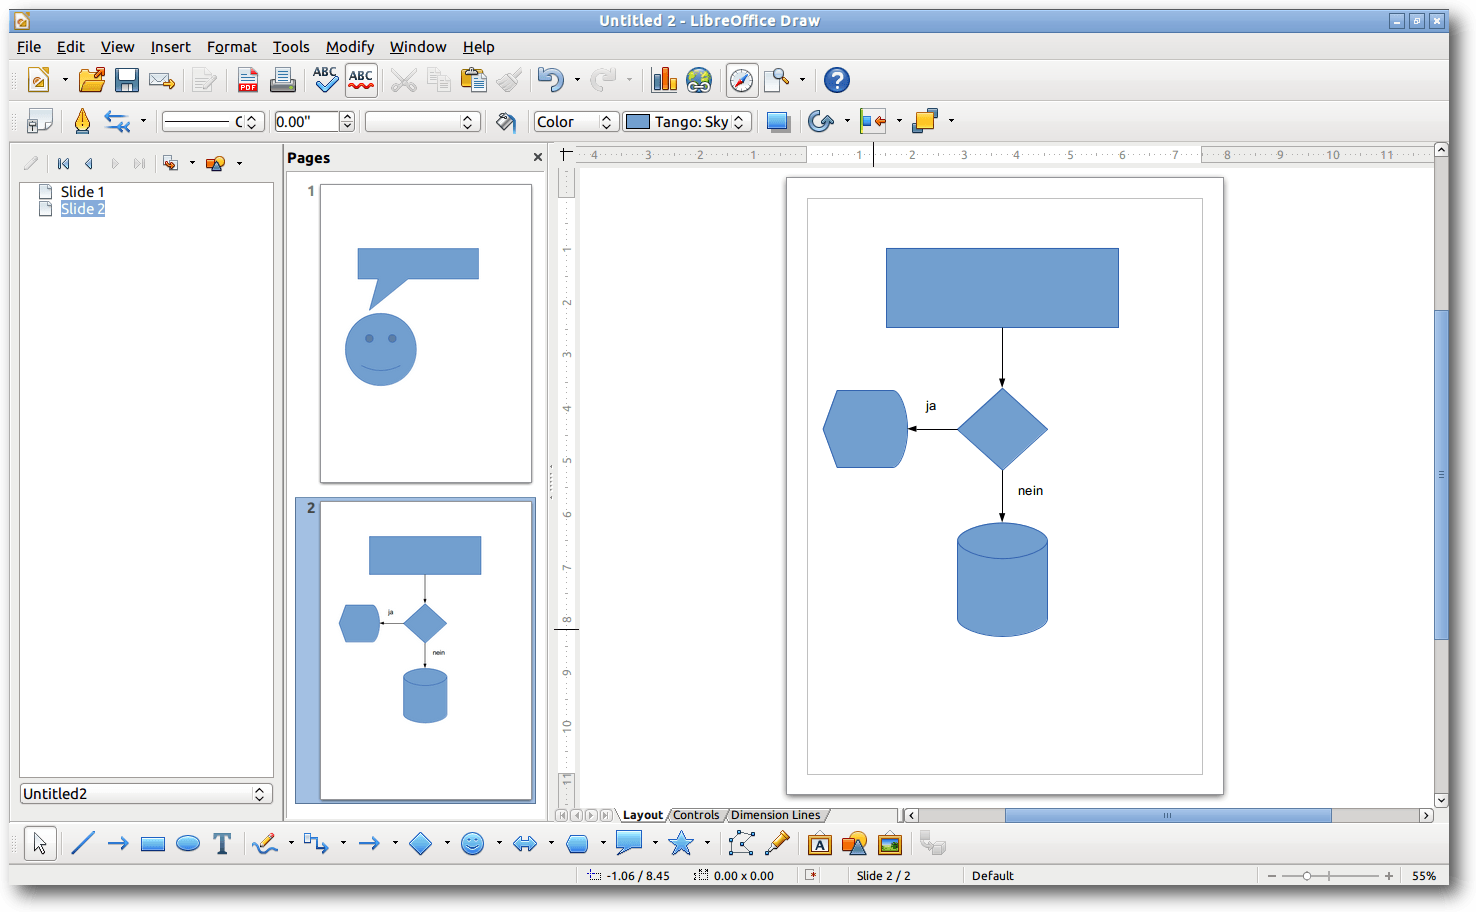The image size is (1476, 912).
Task: Open the line style dropdown
Action: [213, 121]
